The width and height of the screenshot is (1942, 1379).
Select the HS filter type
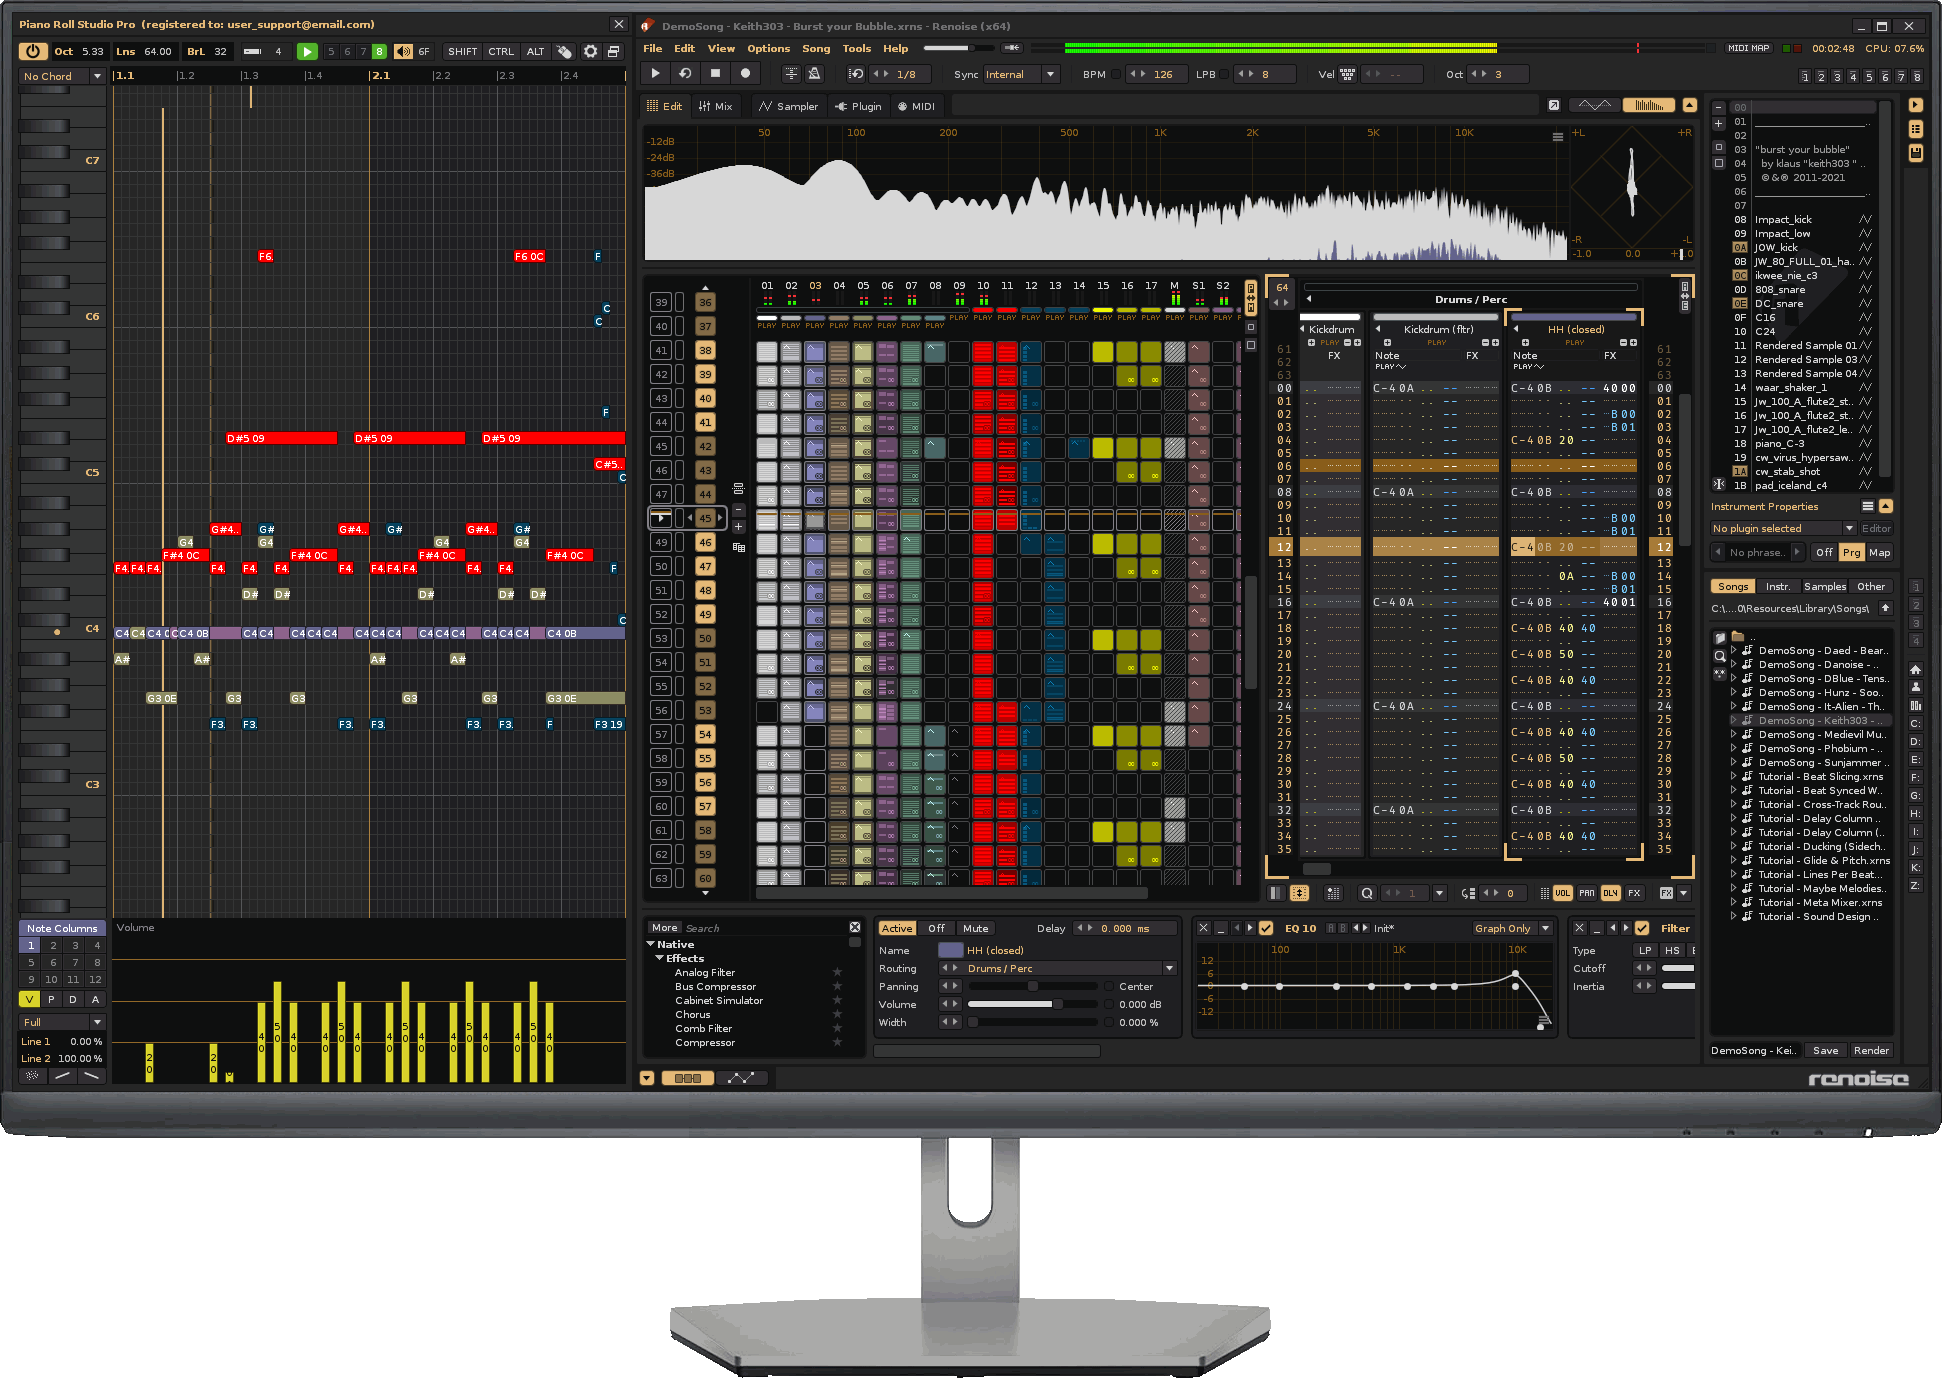click(1672, 950)
